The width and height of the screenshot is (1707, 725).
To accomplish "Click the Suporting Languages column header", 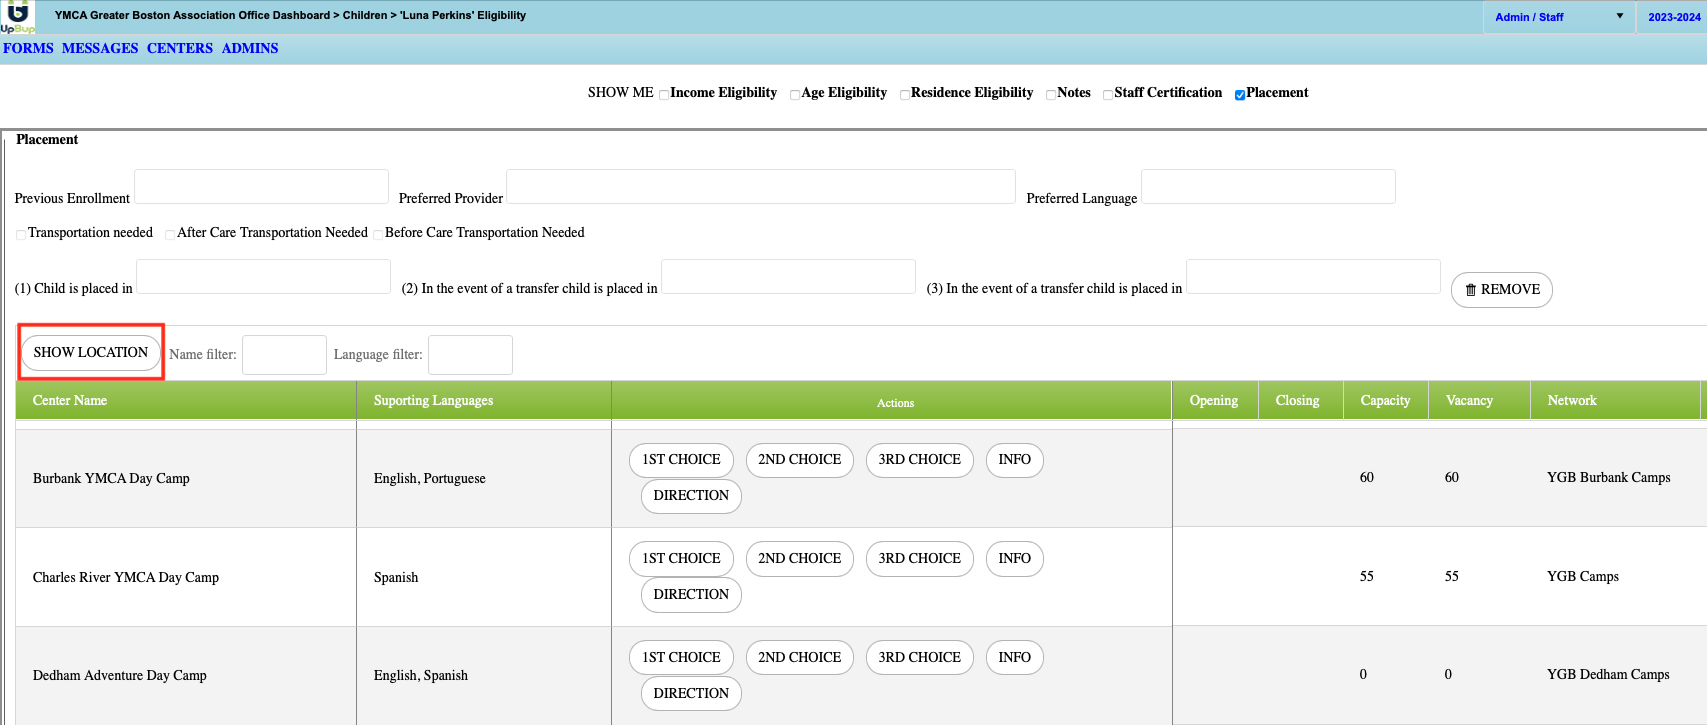I will point(484,400).
